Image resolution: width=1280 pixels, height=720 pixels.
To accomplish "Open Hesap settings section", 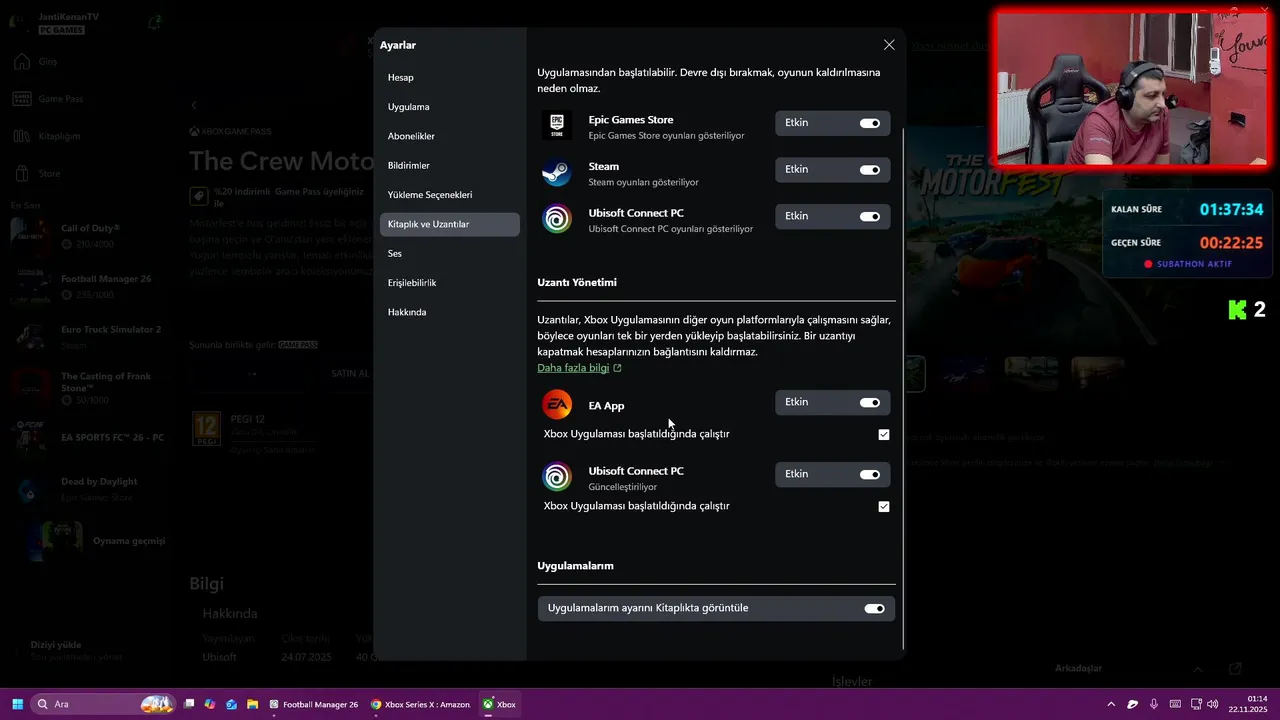I will coord(449,77).
